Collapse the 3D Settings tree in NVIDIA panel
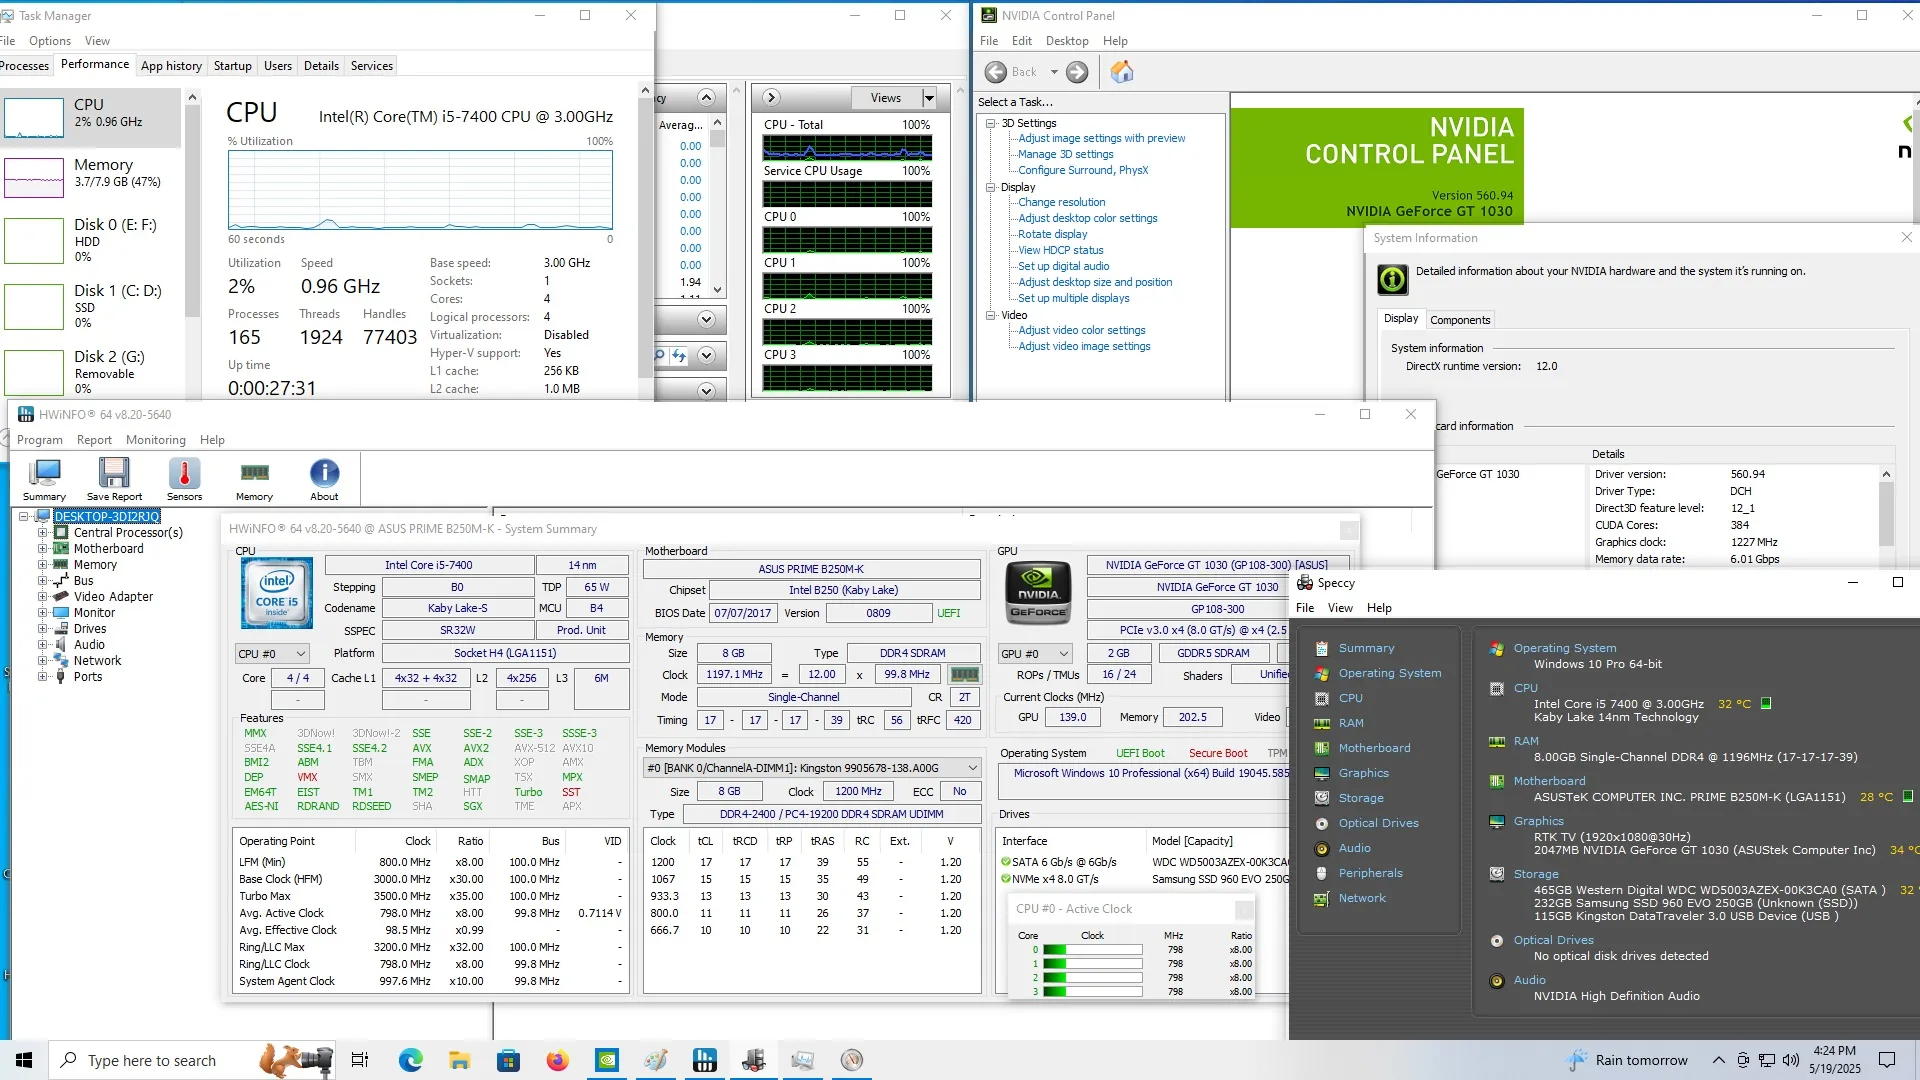 click(991, 123)
